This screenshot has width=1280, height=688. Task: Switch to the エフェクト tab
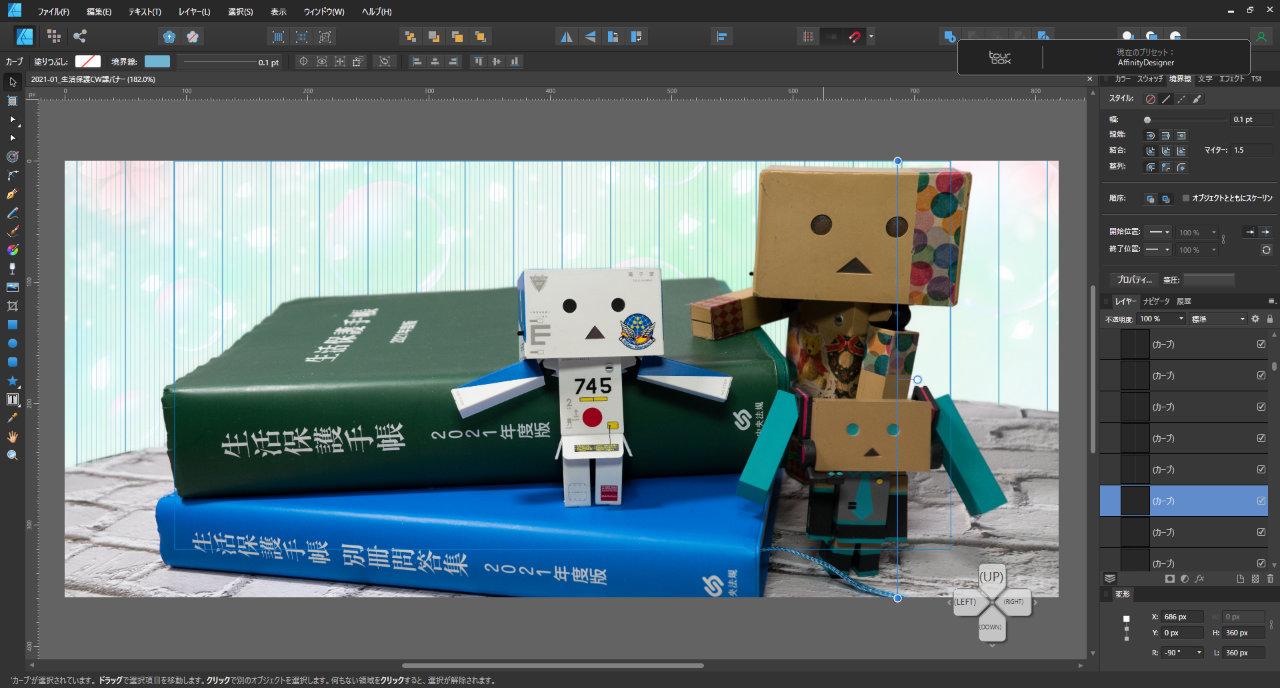(x=1232, y=78)
